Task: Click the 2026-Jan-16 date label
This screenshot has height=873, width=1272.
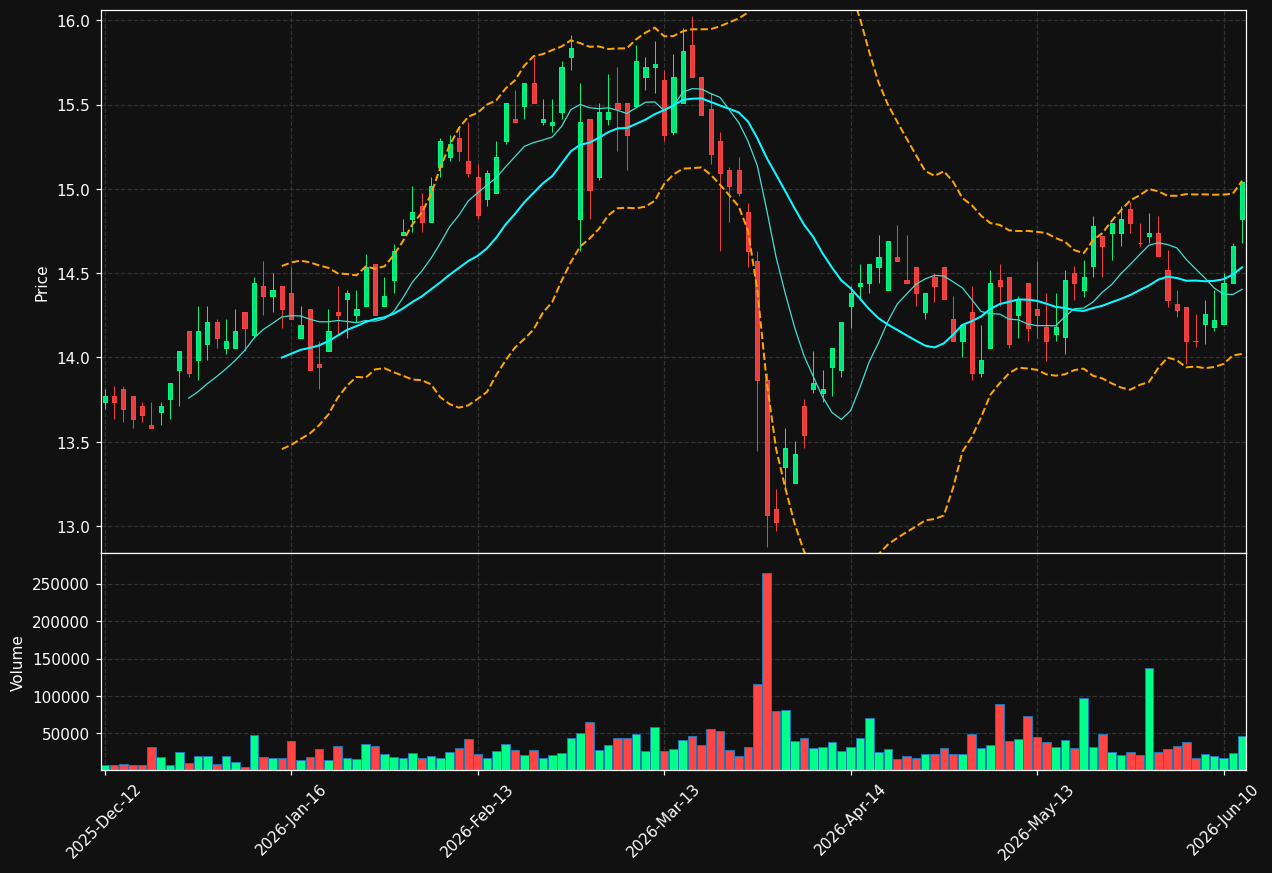Action: click(x=291, y=820)
